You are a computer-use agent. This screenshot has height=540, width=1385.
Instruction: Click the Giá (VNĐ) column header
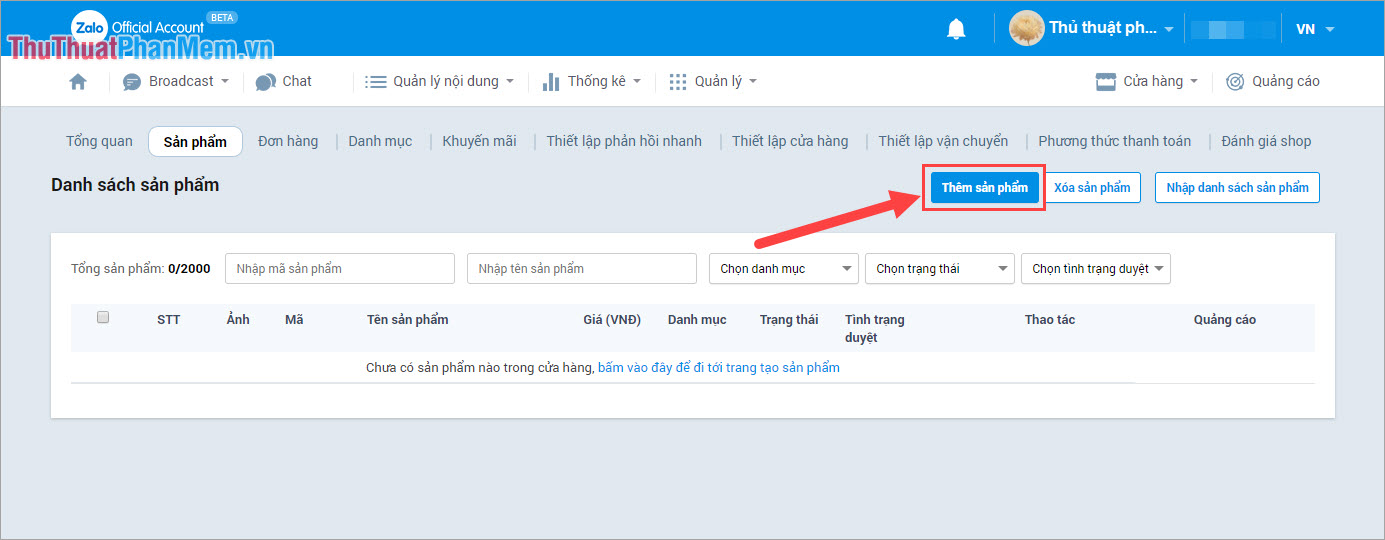(x=612, y=320)
